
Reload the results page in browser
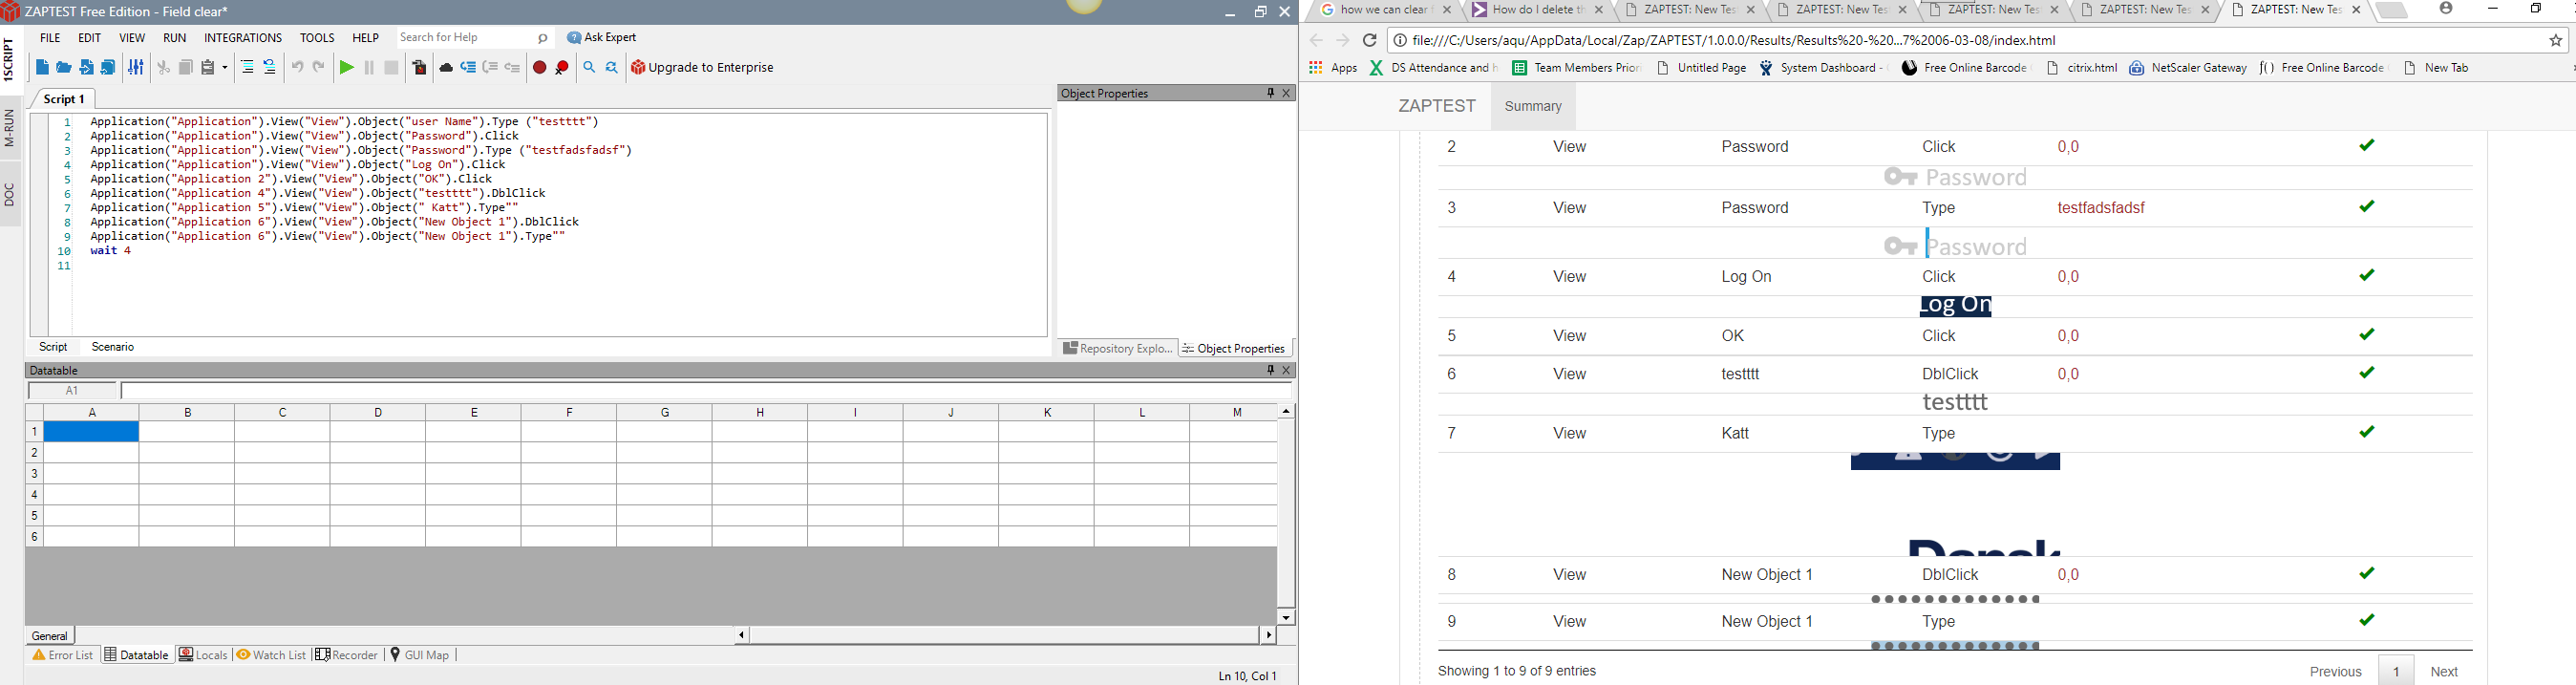pyautogui.click(x=1370, y=41)
